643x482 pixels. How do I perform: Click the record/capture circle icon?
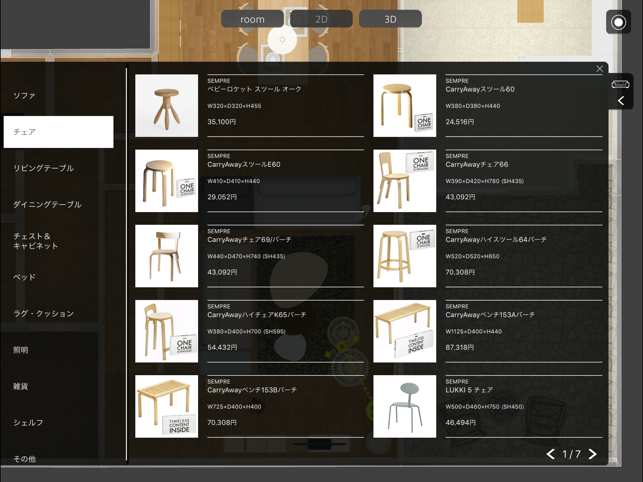618,22
